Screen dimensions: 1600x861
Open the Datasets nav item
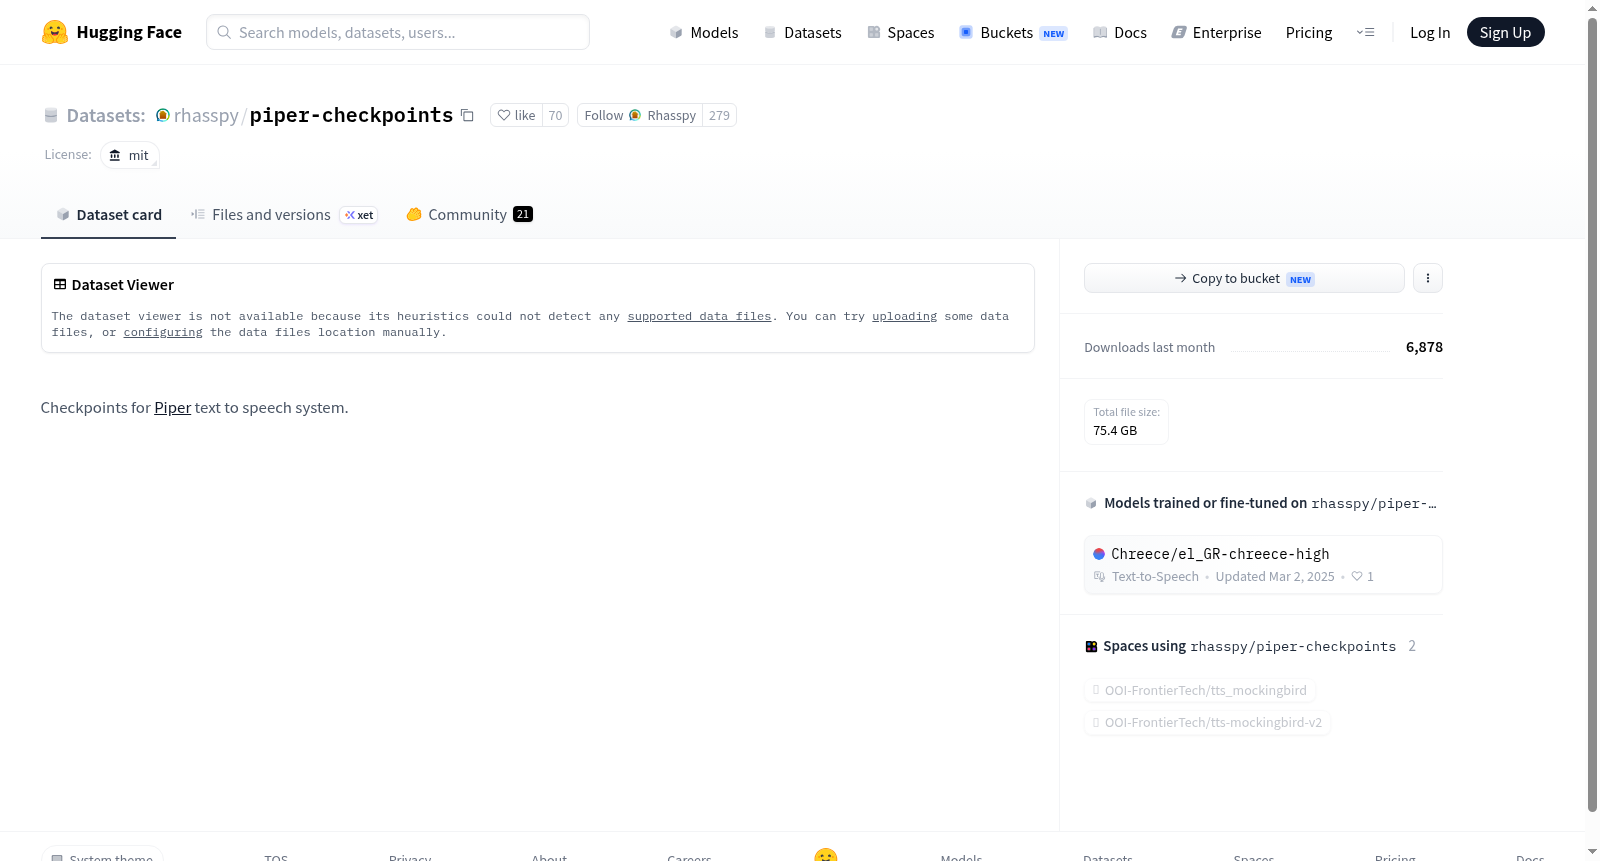[803, 32]
